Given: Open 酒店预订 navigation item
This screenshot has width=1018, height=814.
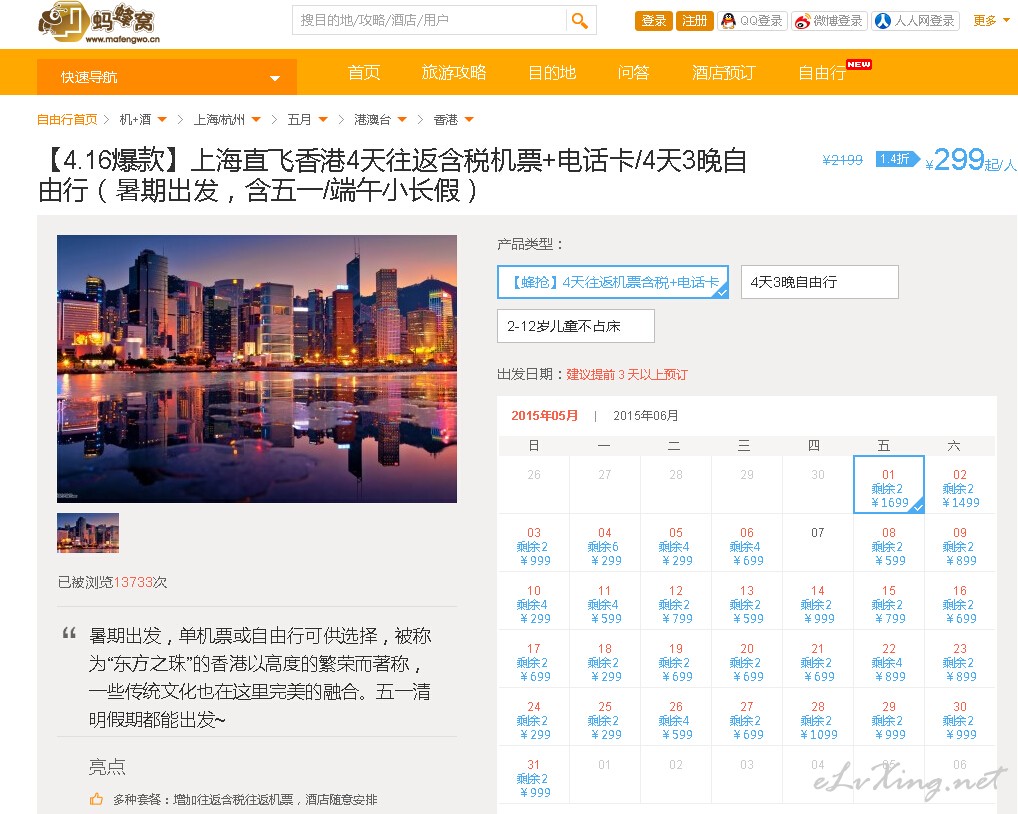Looking at the screenshot, I should click(724, 73).
